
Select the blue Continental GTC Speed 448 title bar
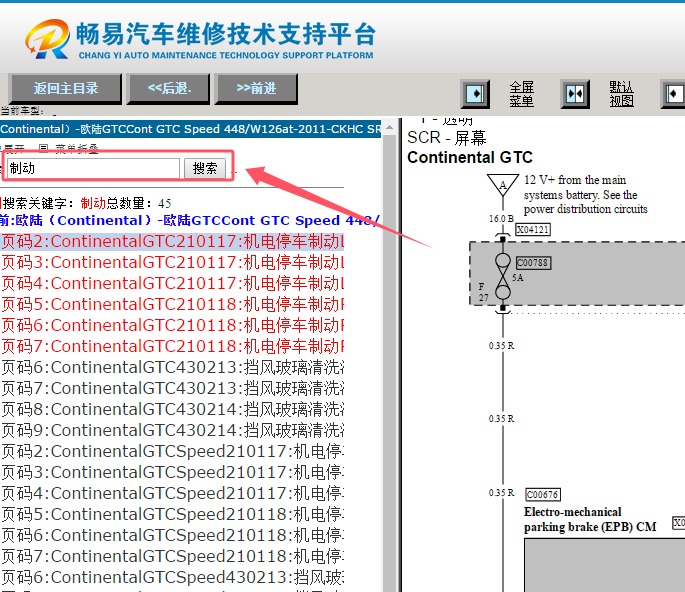(x=190, y=129)
